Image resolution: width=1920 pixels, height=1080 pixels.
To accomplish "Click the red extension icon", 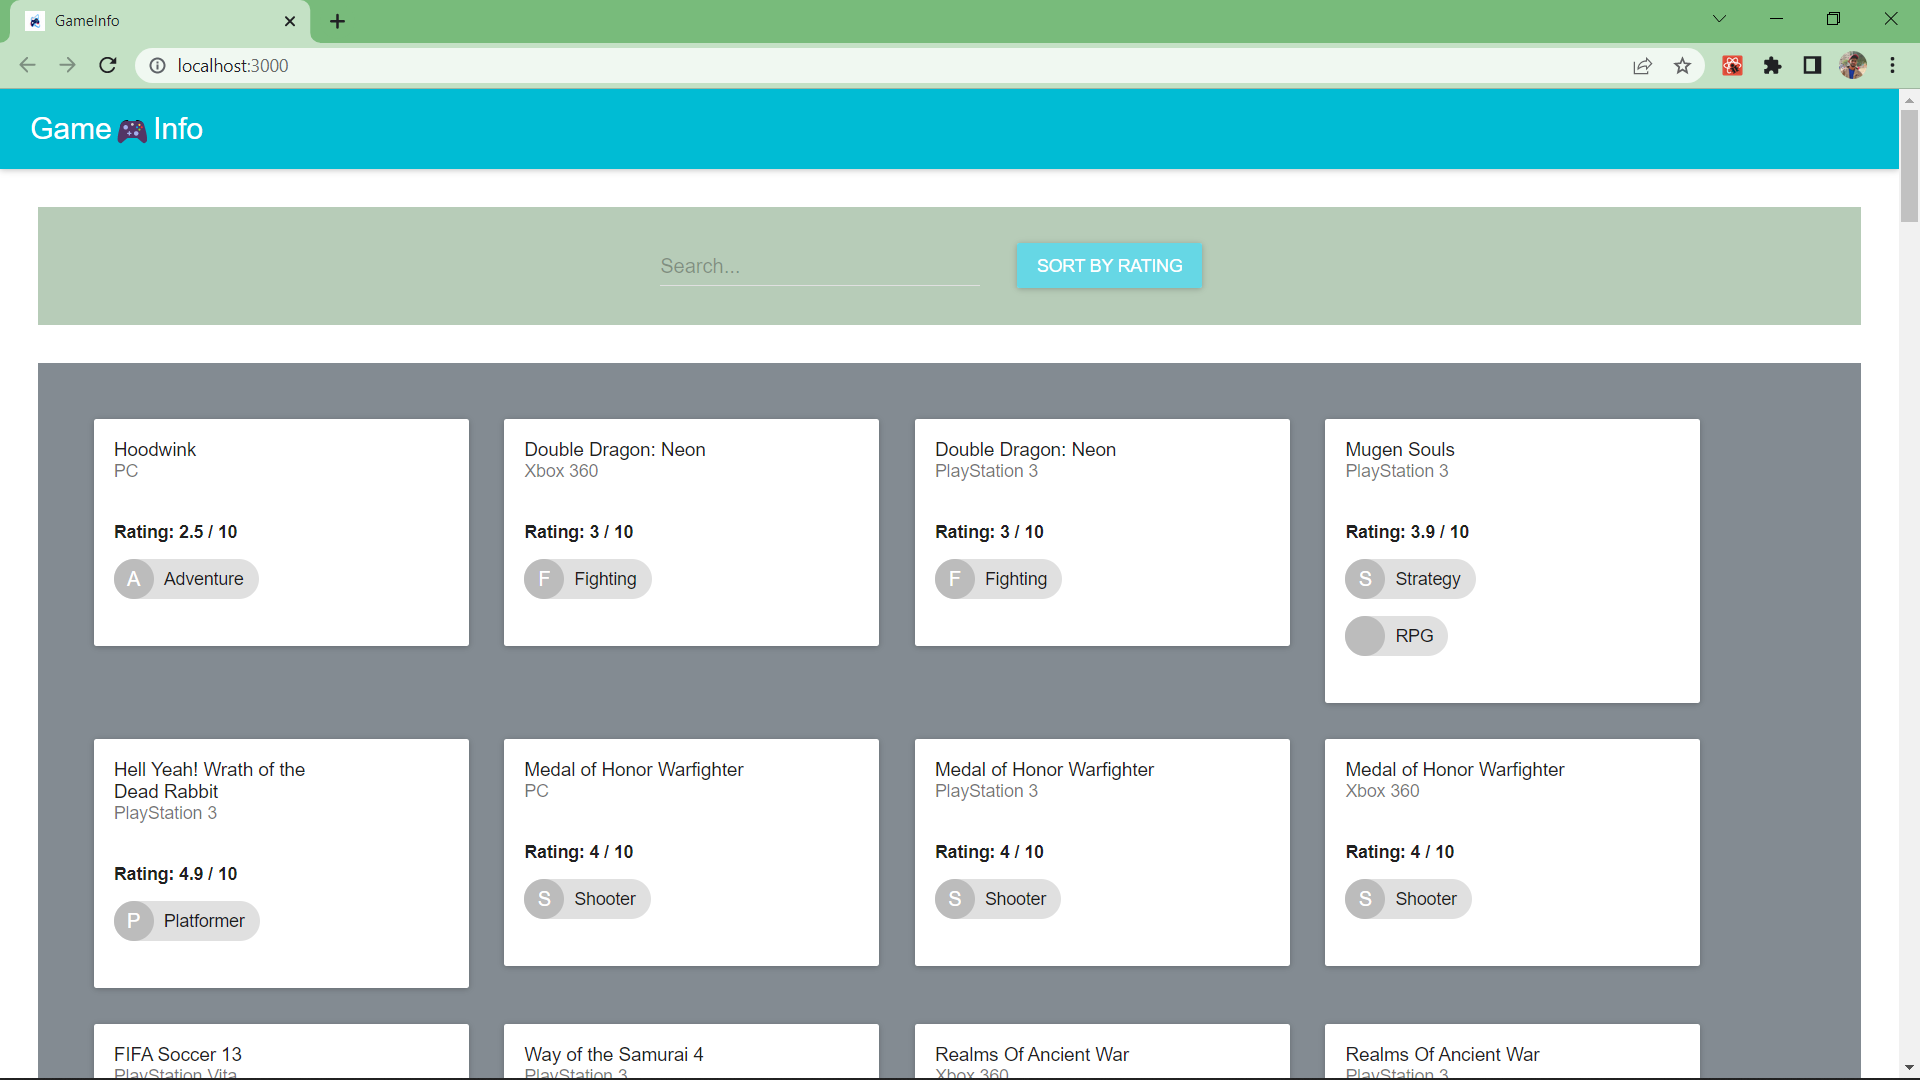I will 1732,66.
